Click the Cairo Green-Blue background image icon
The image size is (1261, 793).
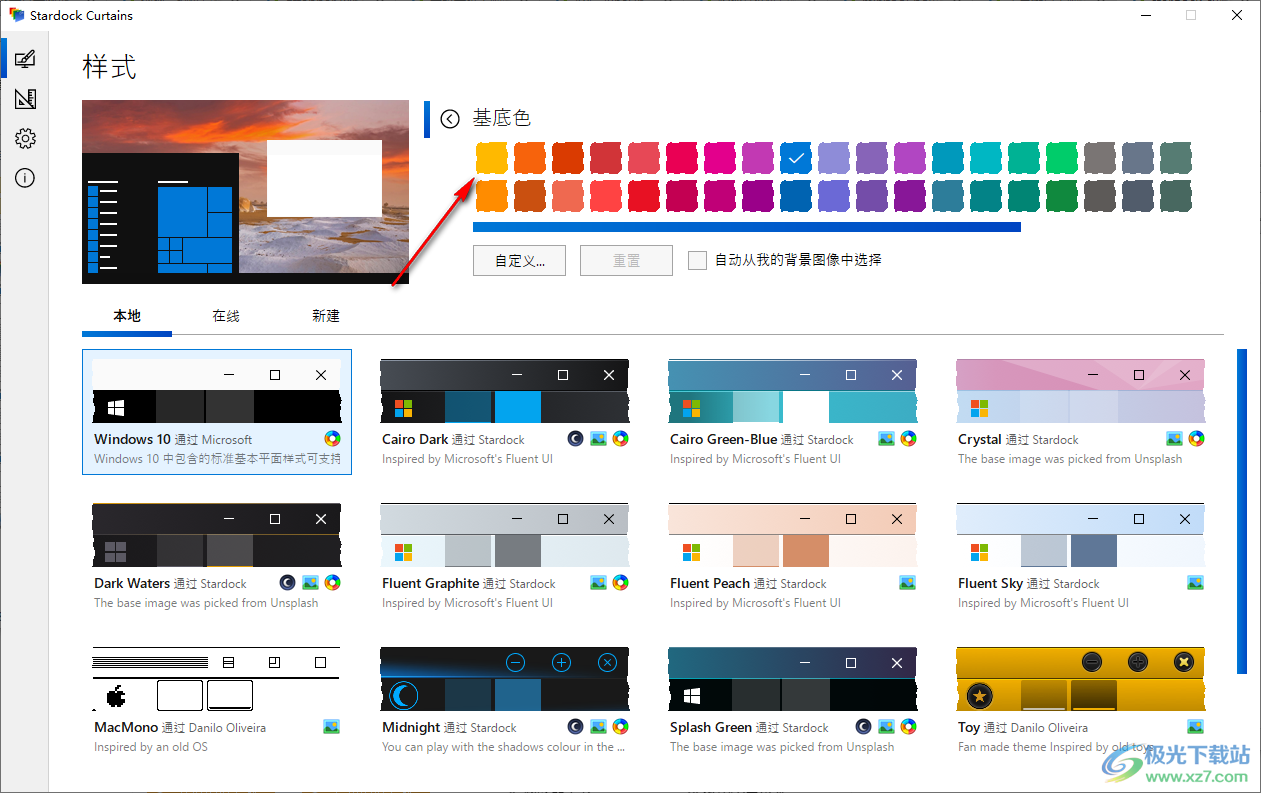(886, 438)
